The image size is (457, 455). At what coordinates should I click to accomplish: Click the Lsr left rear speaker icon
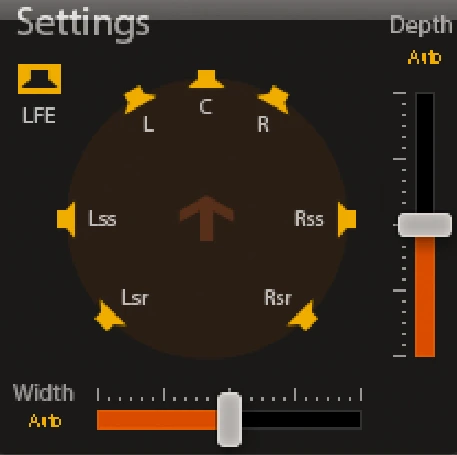(109, 316)
